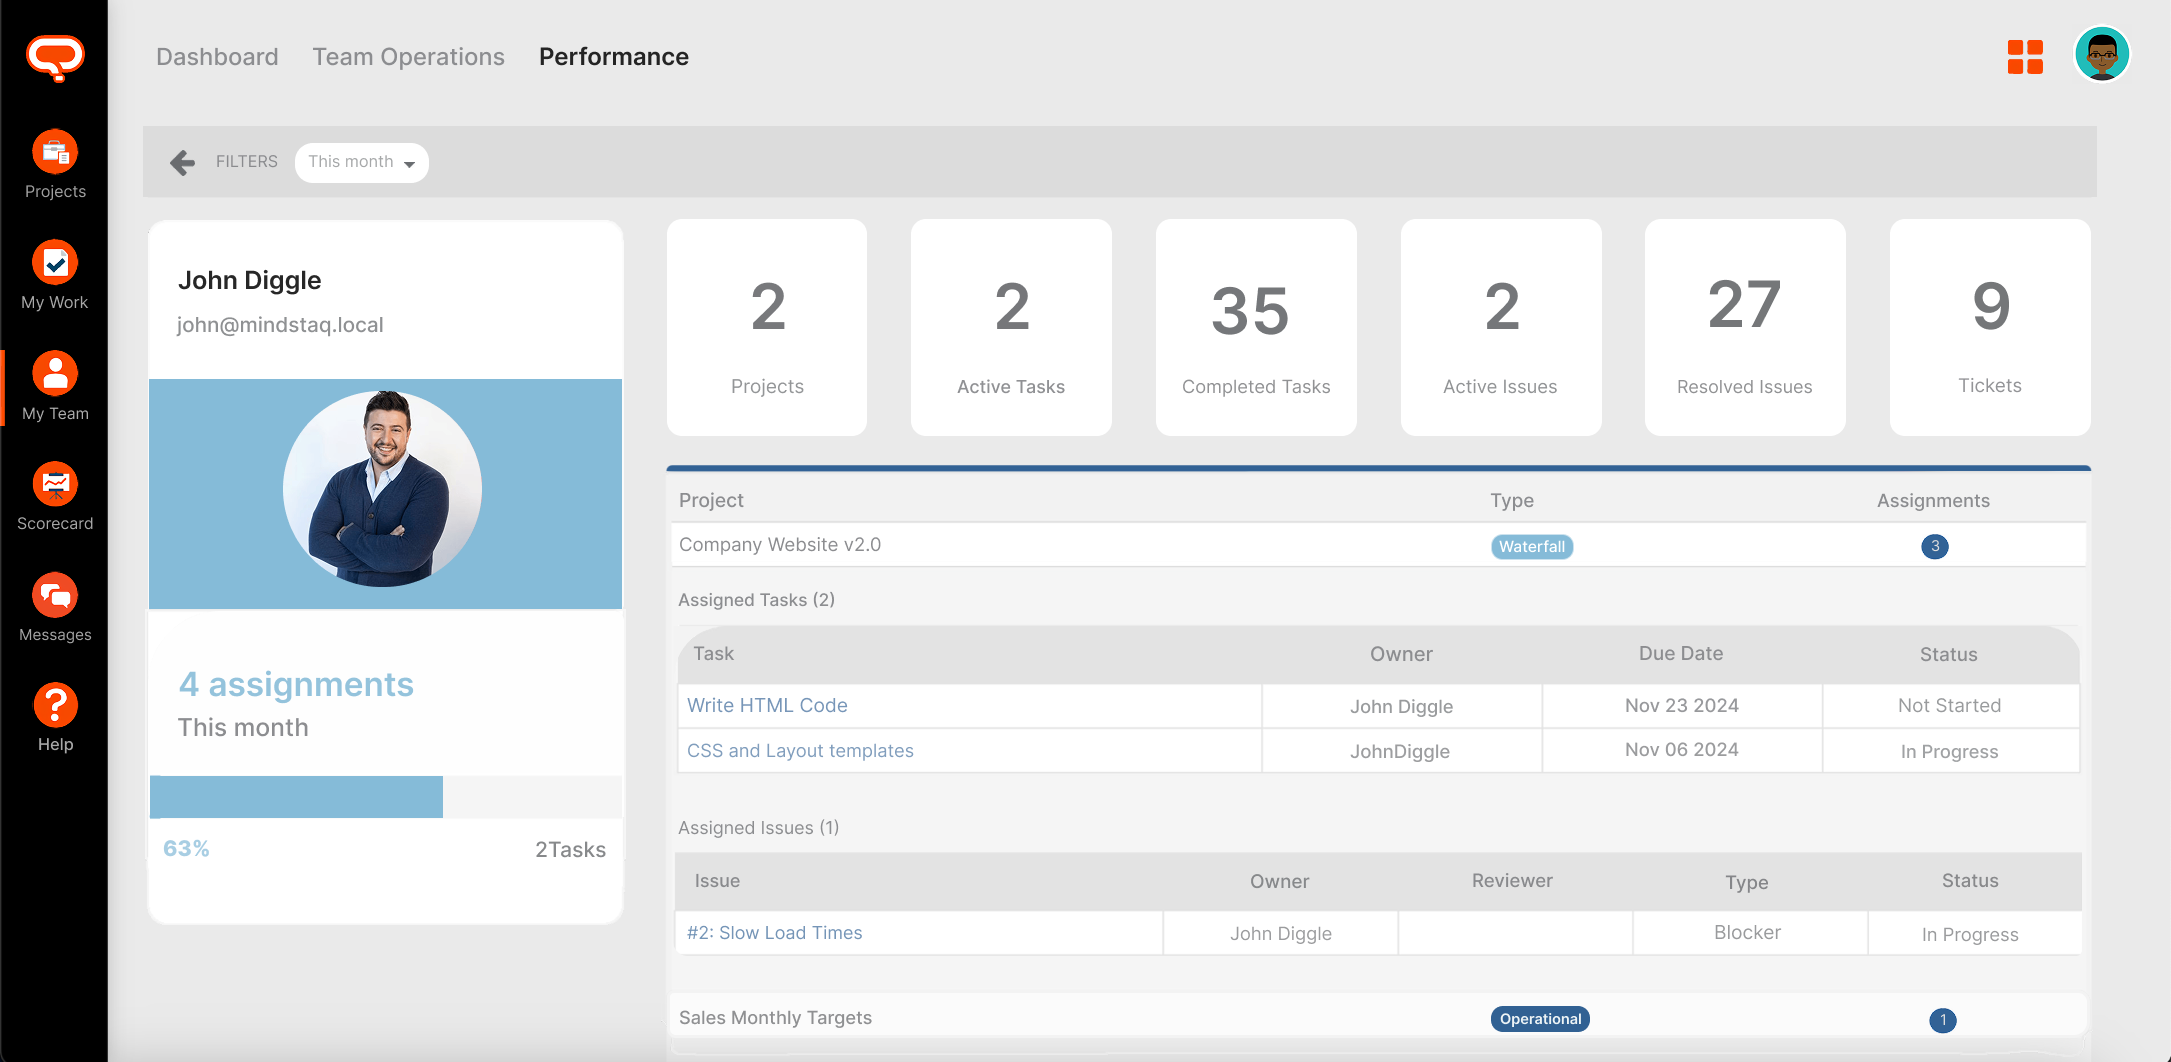
Task: Open the apps grid icon near the avatar
Action: pos(2025,58)
